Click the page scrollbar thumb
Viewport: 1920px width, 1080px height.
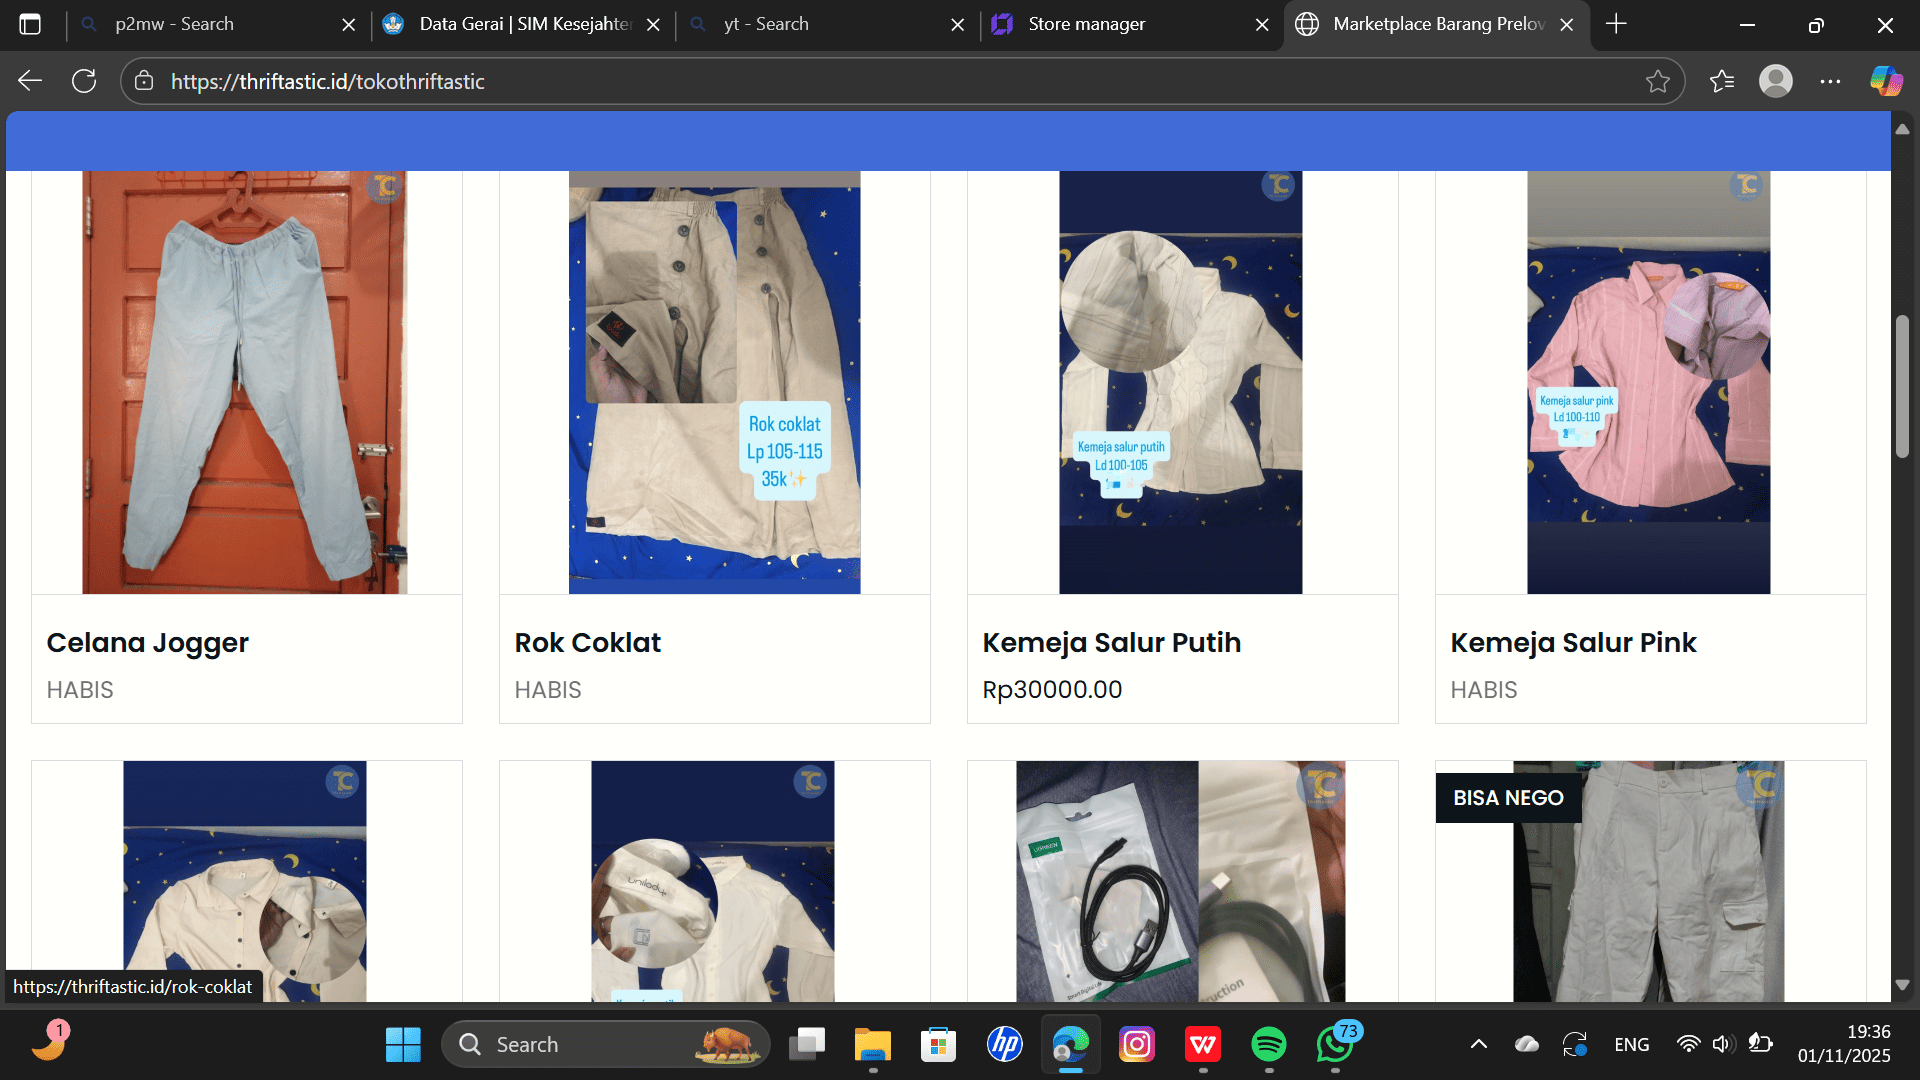(1902, 387)
